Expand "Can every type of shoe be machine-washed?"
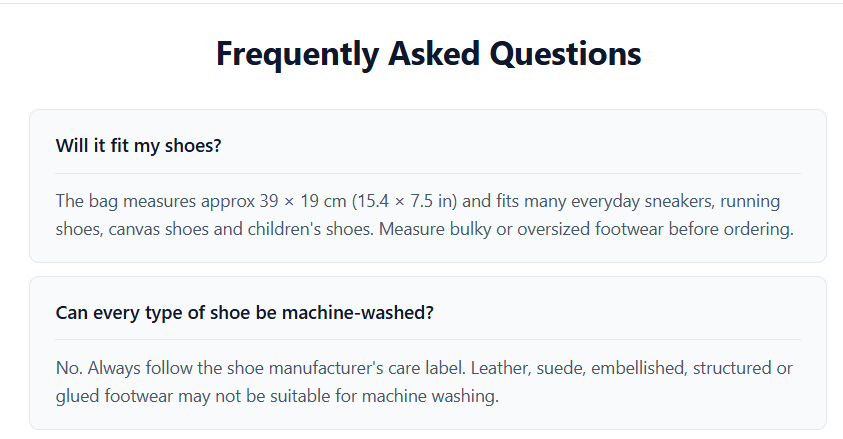The height and width of the screenshot is (439, 843). pyautogui.click(x=244, y=313)
